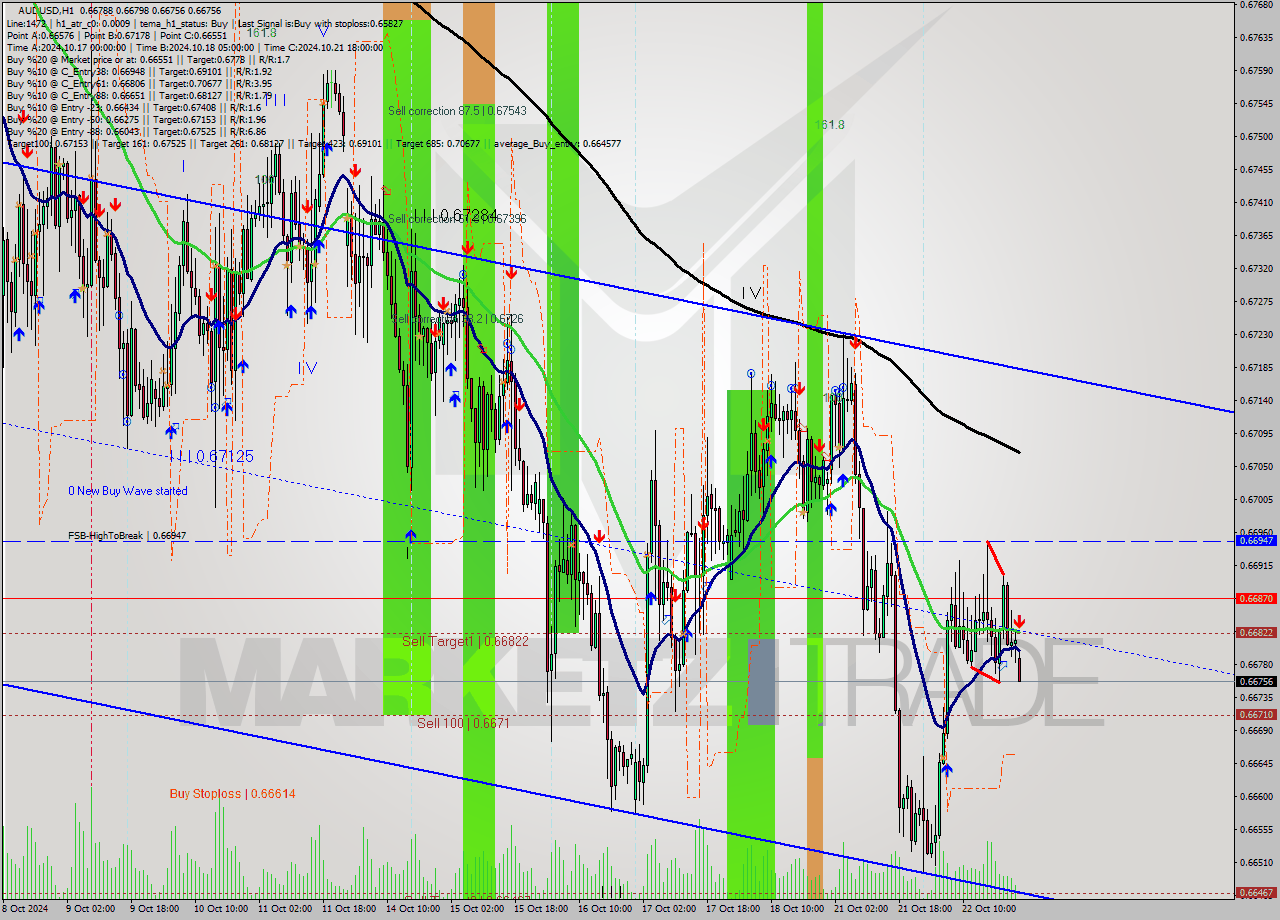Image resolution: width=1280 pixels, height=920 pixels.
Task: Click the 'I V' wave label near 17 Oct 18:00
Action: point(751,292)
